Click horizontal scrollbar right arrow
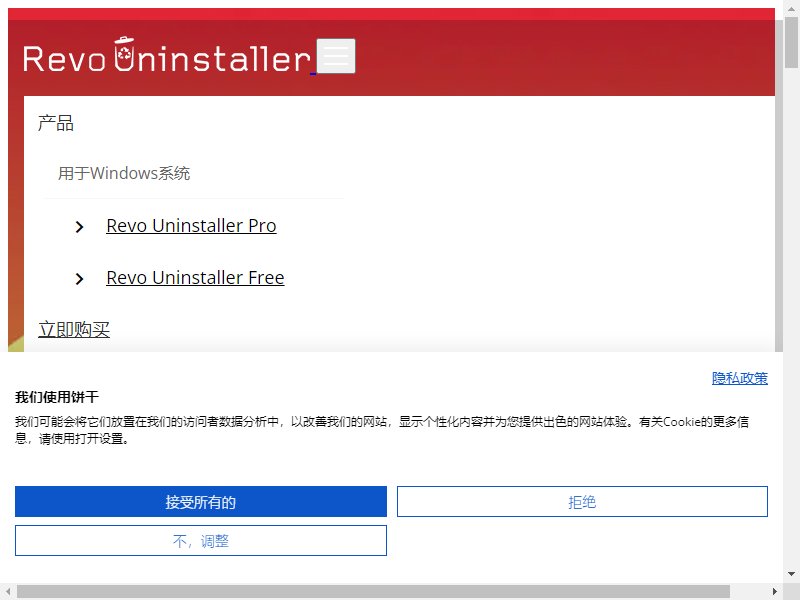 coord(775,591)
